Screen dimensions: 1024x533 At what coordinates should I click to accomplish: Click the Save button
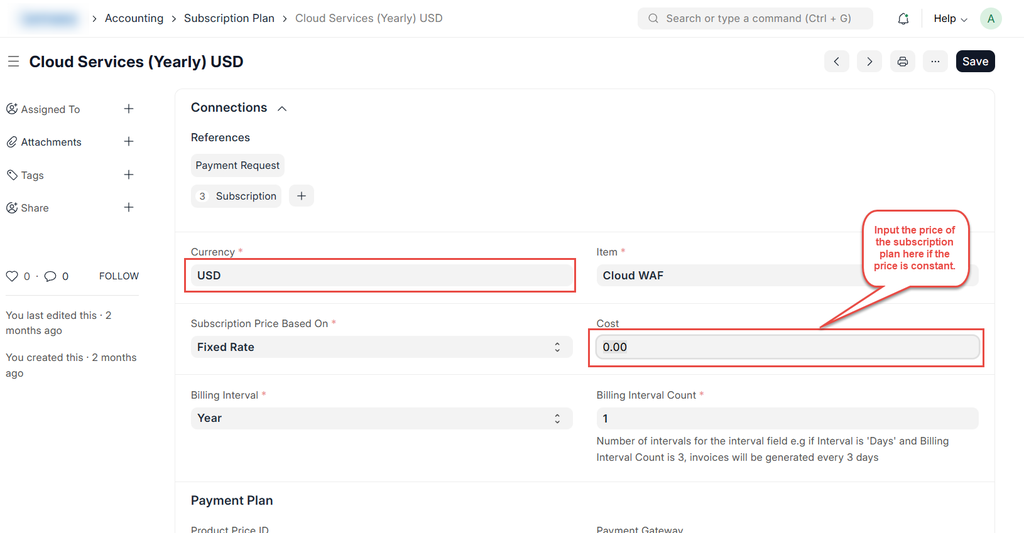click(x=975, y=62)
